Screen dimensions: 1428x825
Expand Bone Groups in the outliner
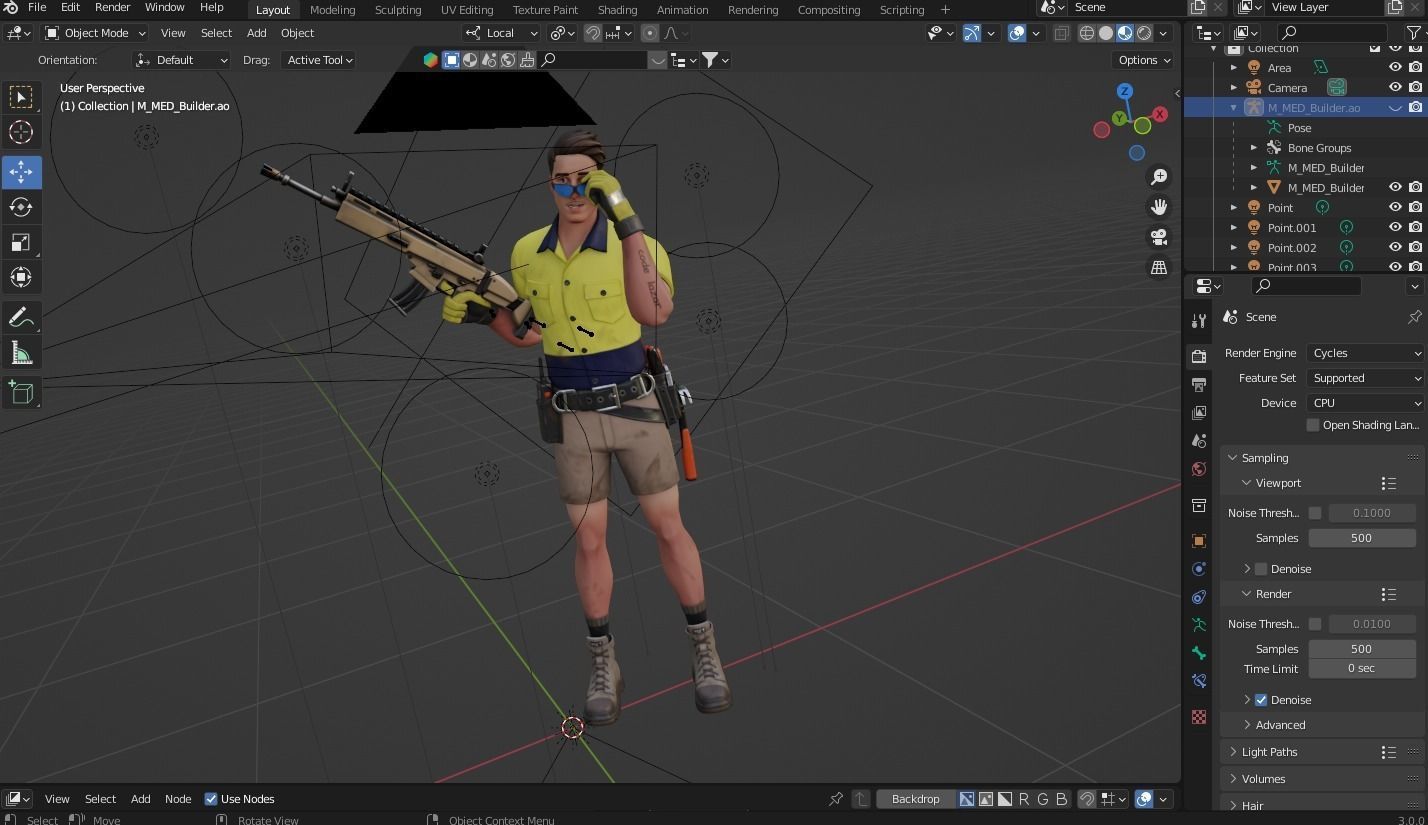1254,147
